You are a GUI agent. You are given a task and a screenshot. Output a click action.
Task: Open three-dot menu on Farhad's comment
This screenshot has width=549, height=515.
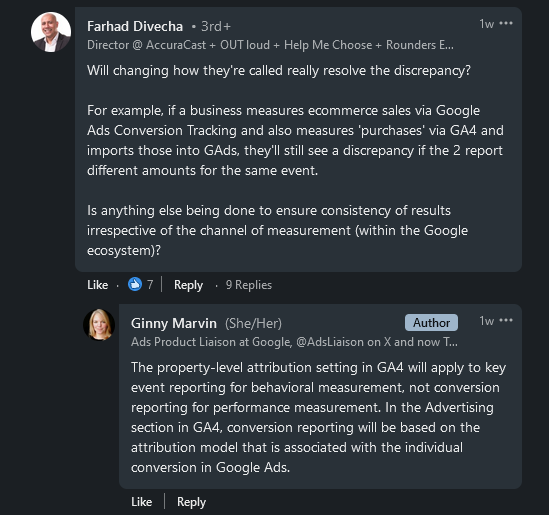[x=506, y=23]
